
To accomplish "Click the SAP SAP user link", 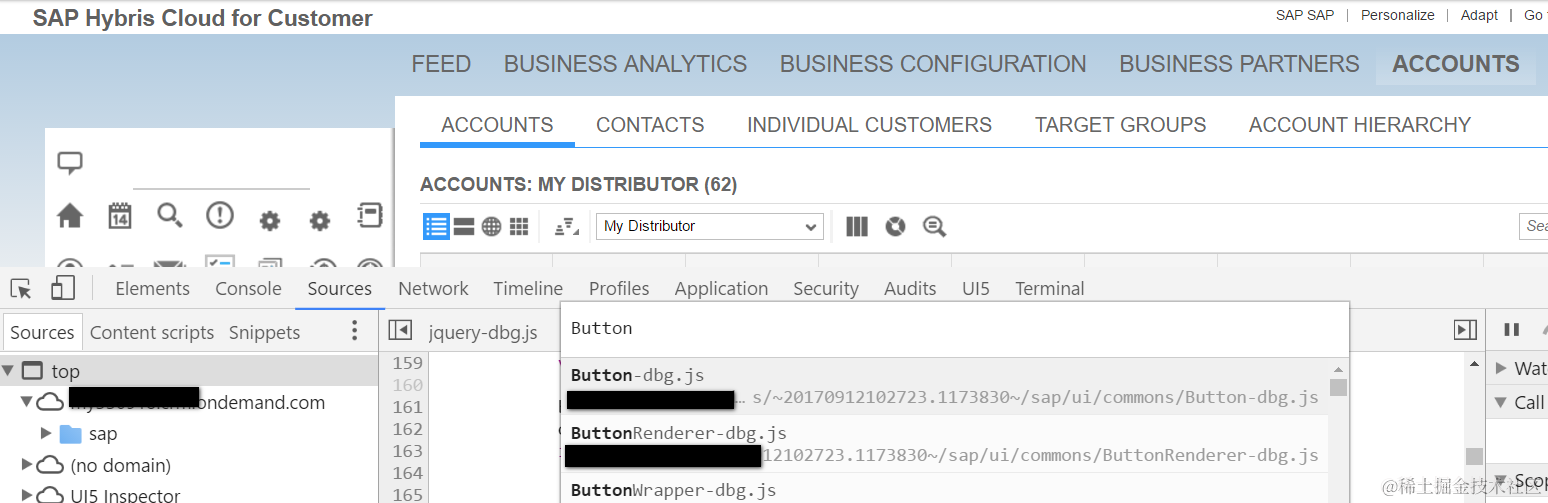I will click(1305, 15).
